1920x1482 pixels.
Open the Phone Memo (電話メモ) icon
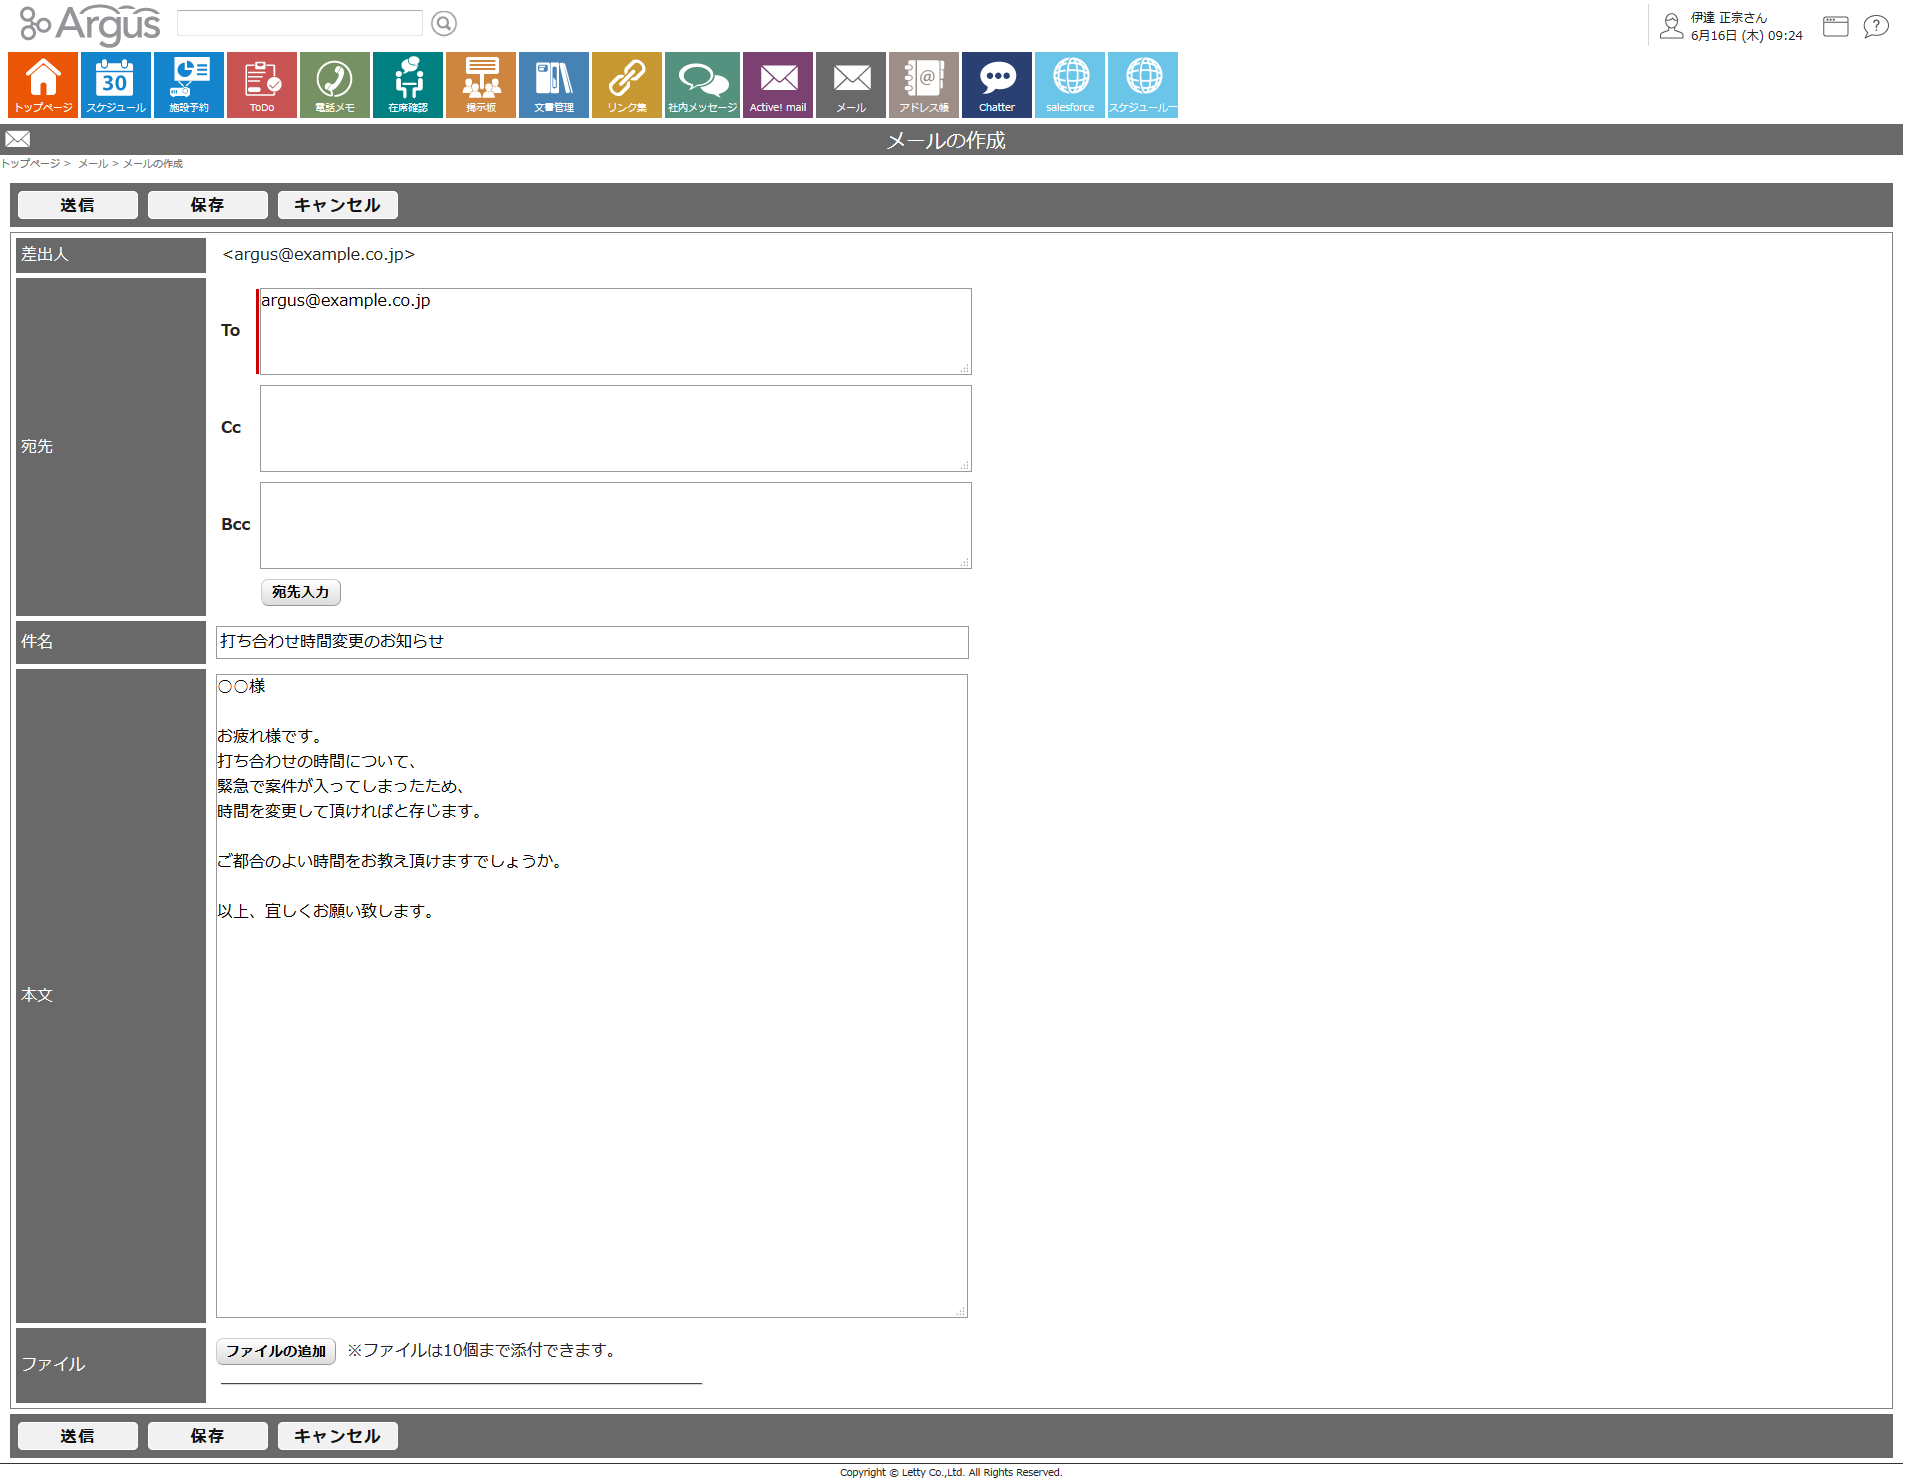(x=335, y=85)
